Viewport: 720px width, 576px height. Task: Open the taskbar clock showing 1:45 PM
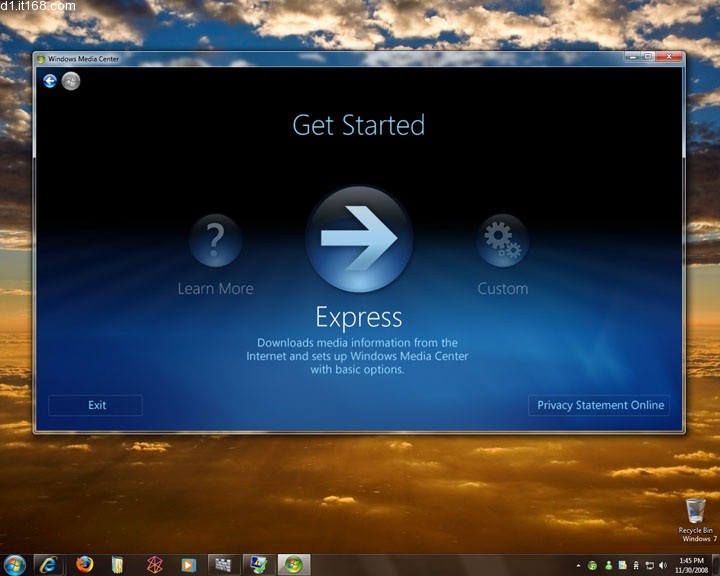691,565
